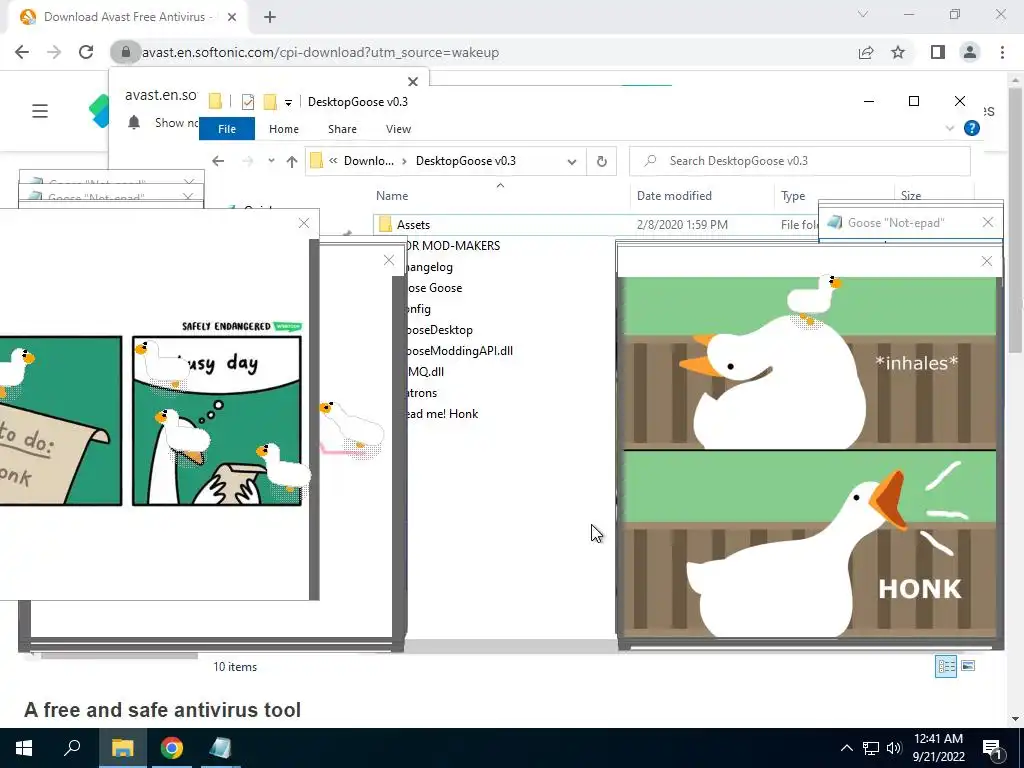The image size is (1024, 768).
Task: Select the Read me! Honk file
Action: [441, 413]
